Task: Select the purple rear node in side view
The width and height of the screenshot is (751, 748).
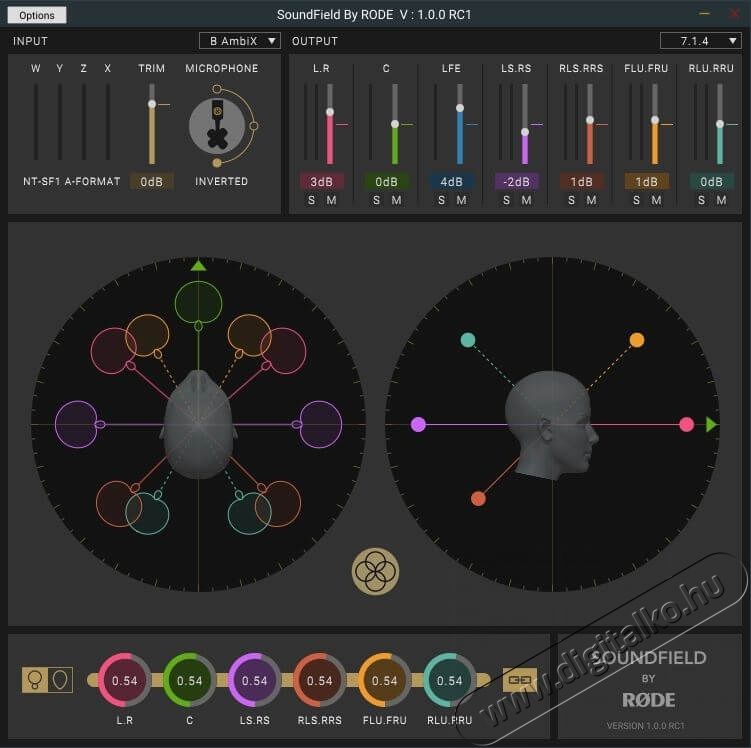Action: click(x=418, y=424)
